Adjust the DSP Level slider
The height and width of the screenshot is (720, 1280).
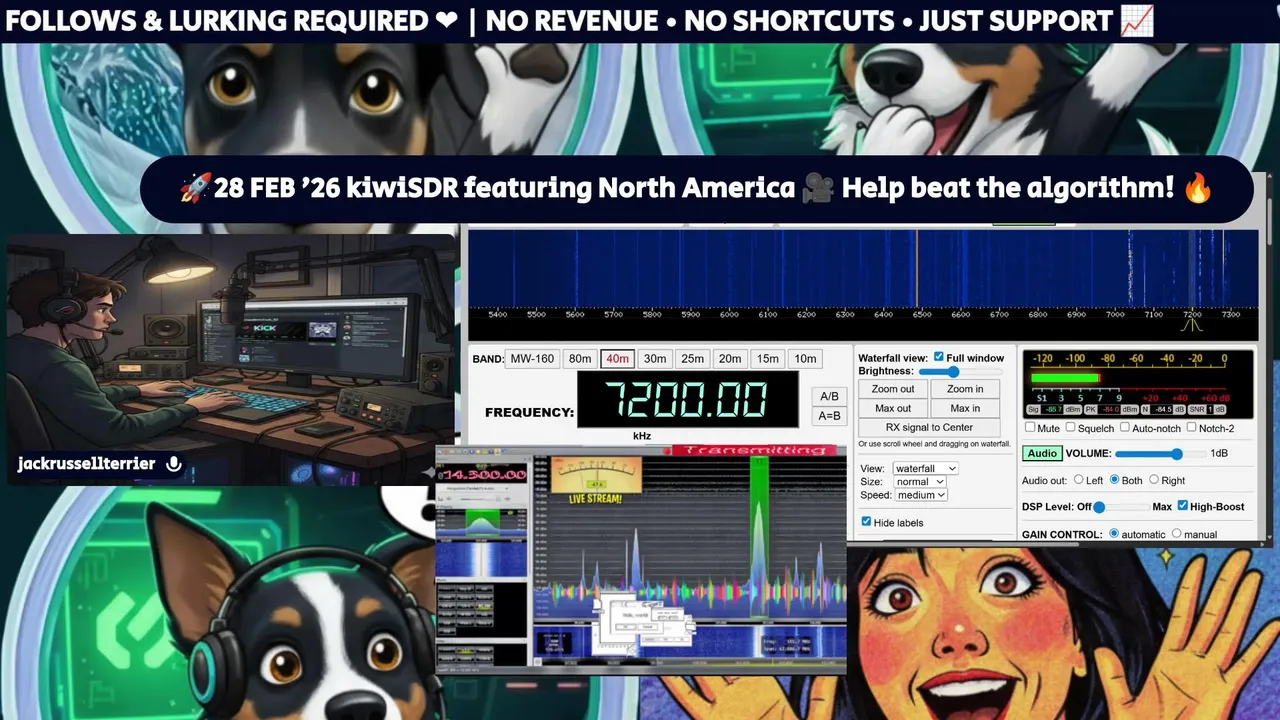click(x=1122, y=507)
